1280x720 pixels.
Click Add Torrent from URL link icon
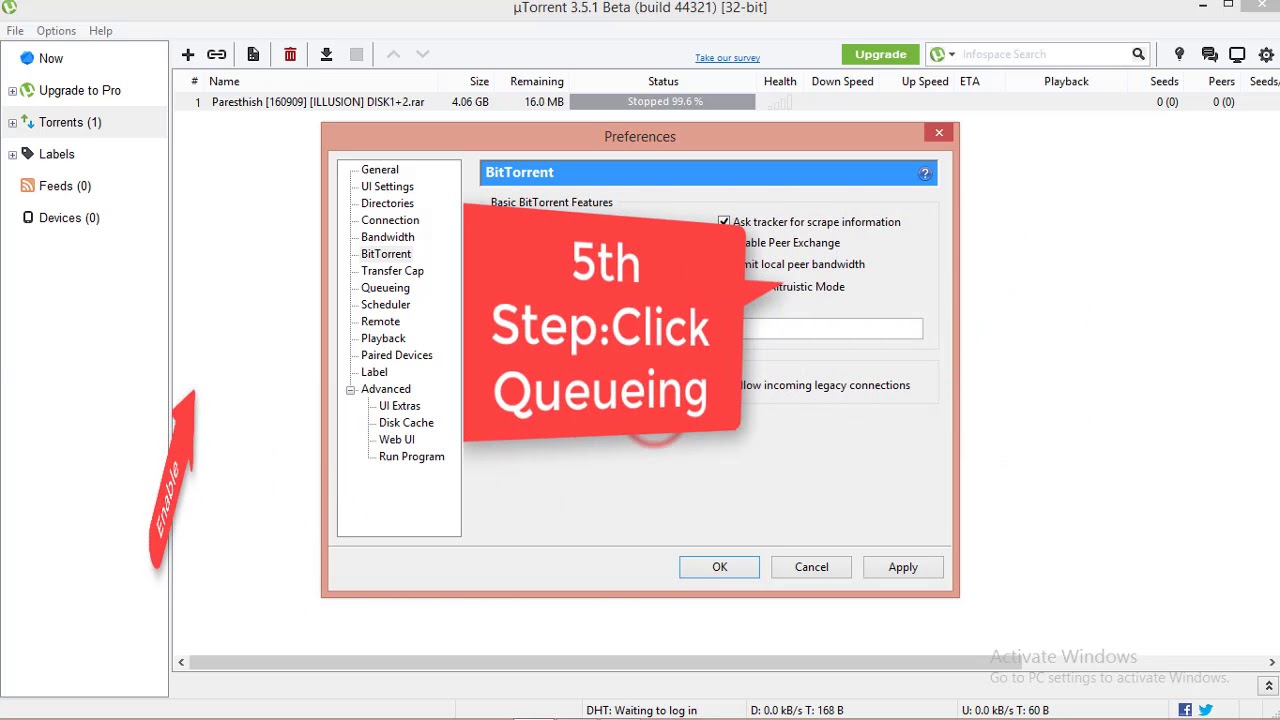click(216, 55)
